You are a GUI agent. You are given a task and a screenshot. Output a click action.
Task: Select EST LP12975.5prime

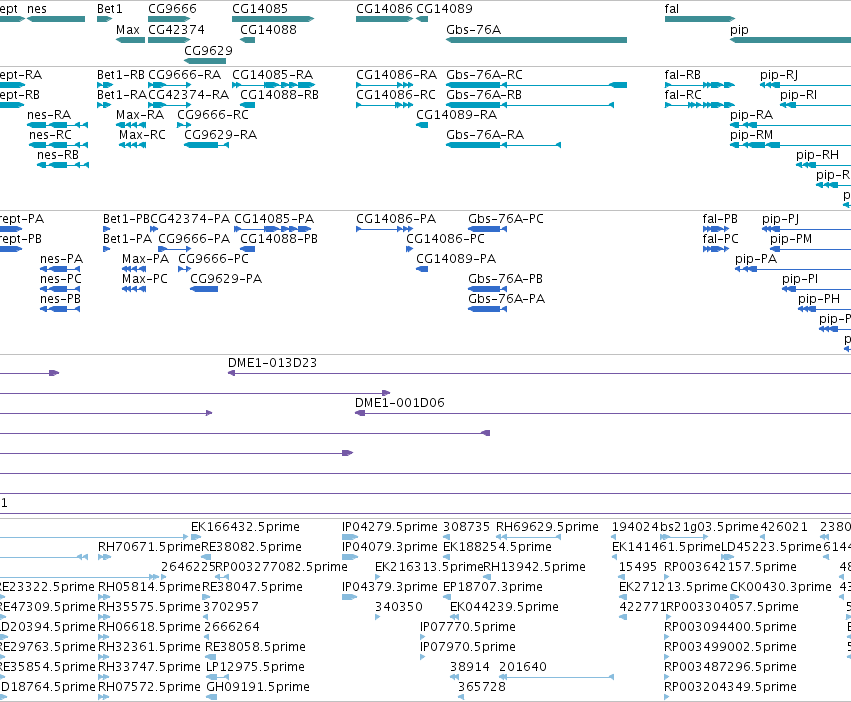(256, 667)
